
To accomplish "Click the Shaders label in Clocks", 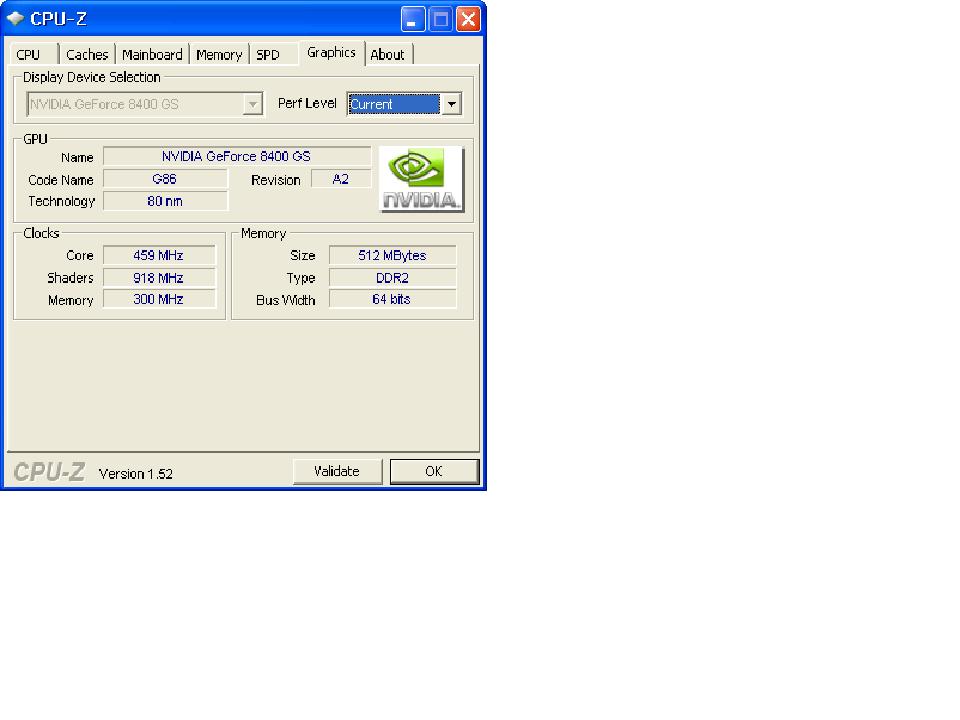I will coord(70,278).
